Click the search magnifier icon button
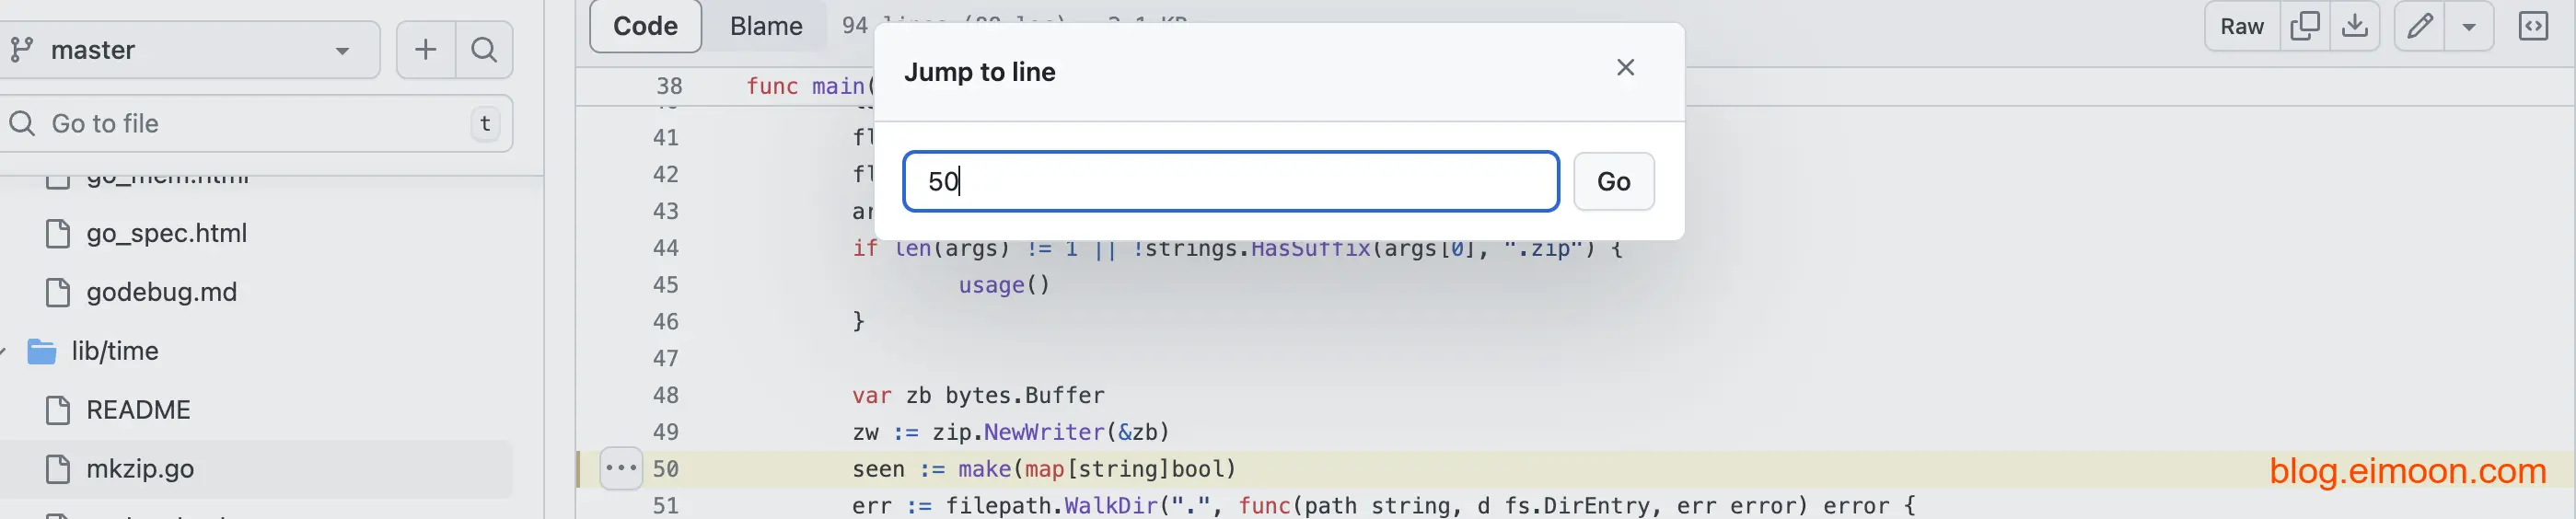This screenshot has width=2576, height=519. (485, 50)
